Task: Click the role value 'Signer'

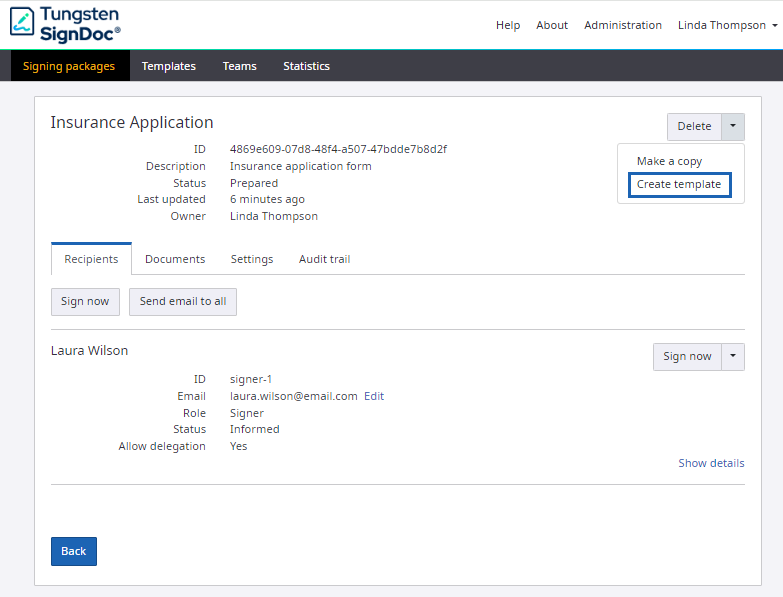Action: click(x=247, y=413)
